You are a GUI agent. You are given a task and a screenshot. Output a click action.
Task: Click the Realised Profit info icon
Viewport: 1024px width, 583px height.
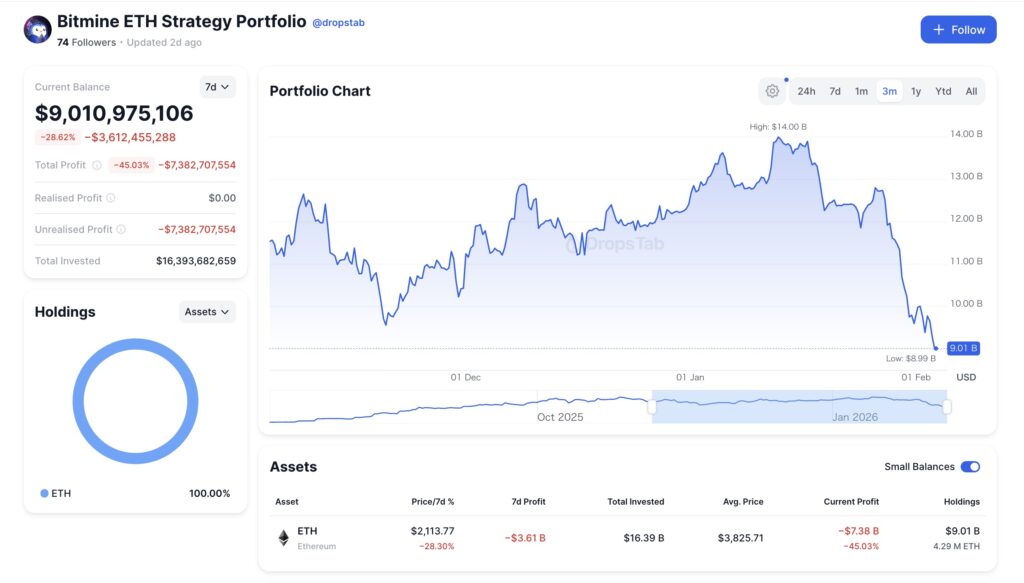tap(111, 198)
